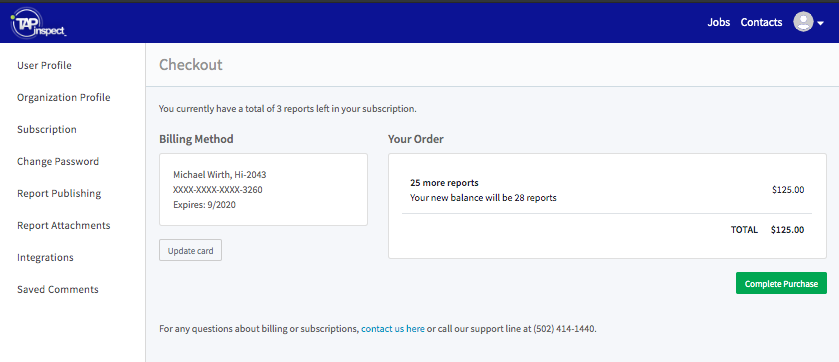Click 'Your new balance will be 28 reports'
This screenshot has height=362, width=839.
coord(483,198)
